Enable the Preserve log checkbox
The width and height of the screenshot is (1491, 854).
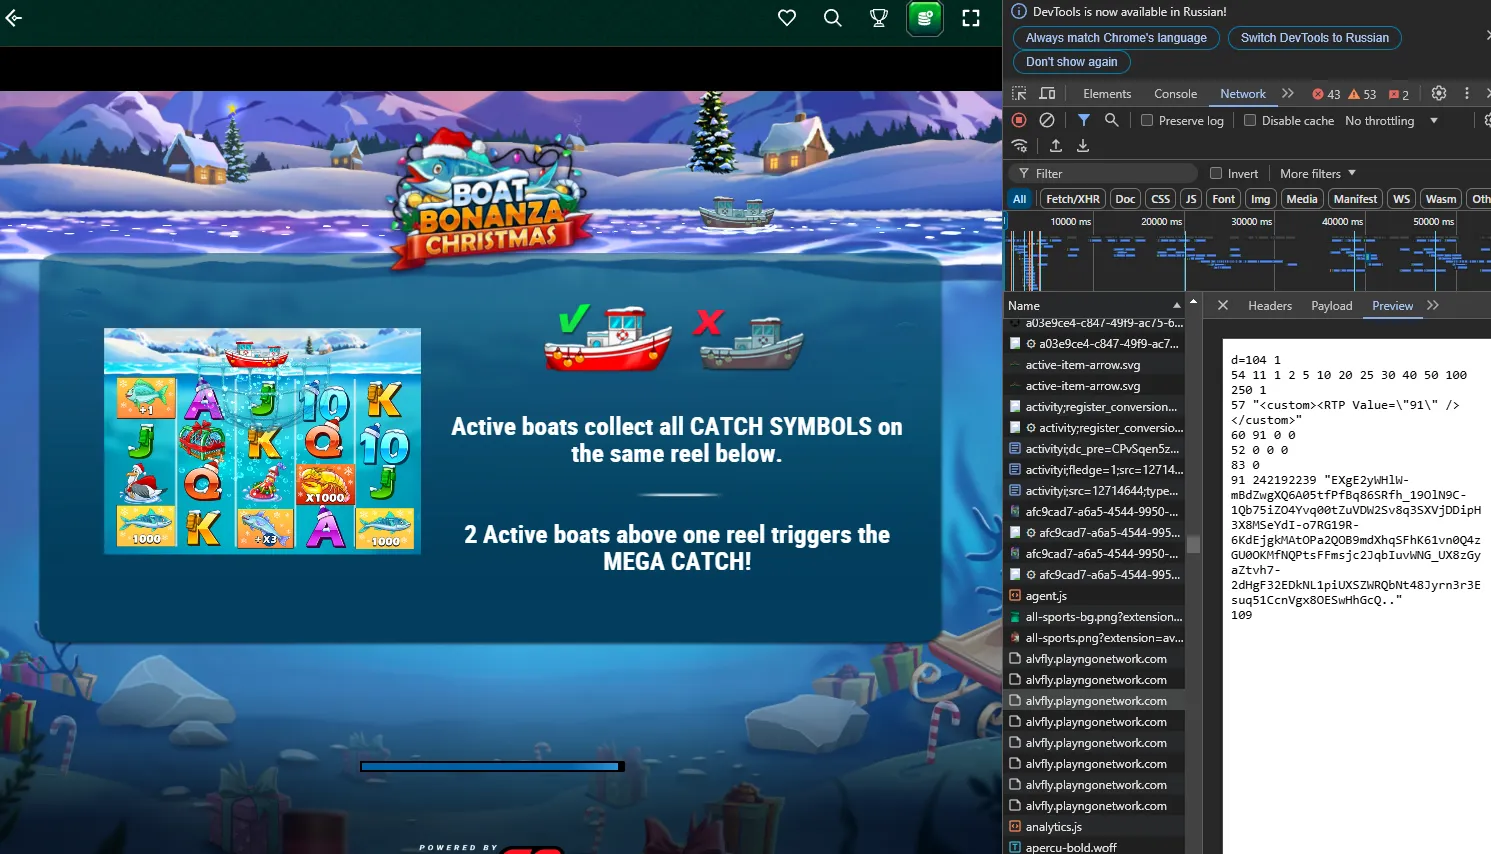[x=1147, y=120]
